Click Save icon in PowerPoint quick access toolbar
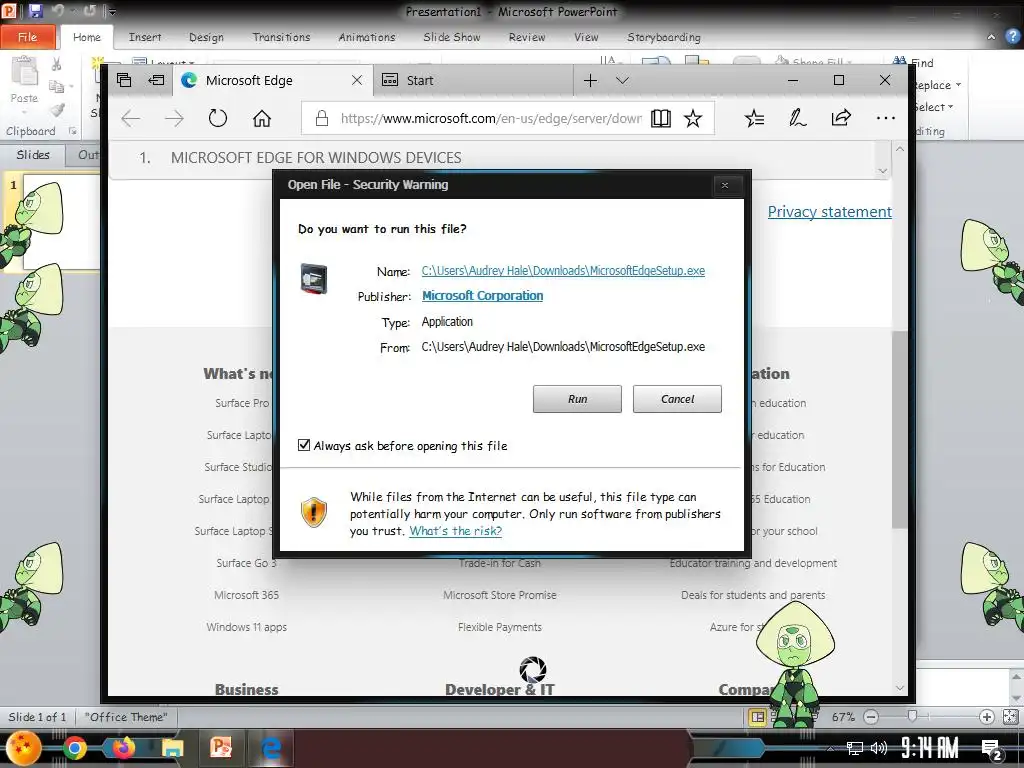1024x768 pixels. pyautogui.click(x=35, y=10)
